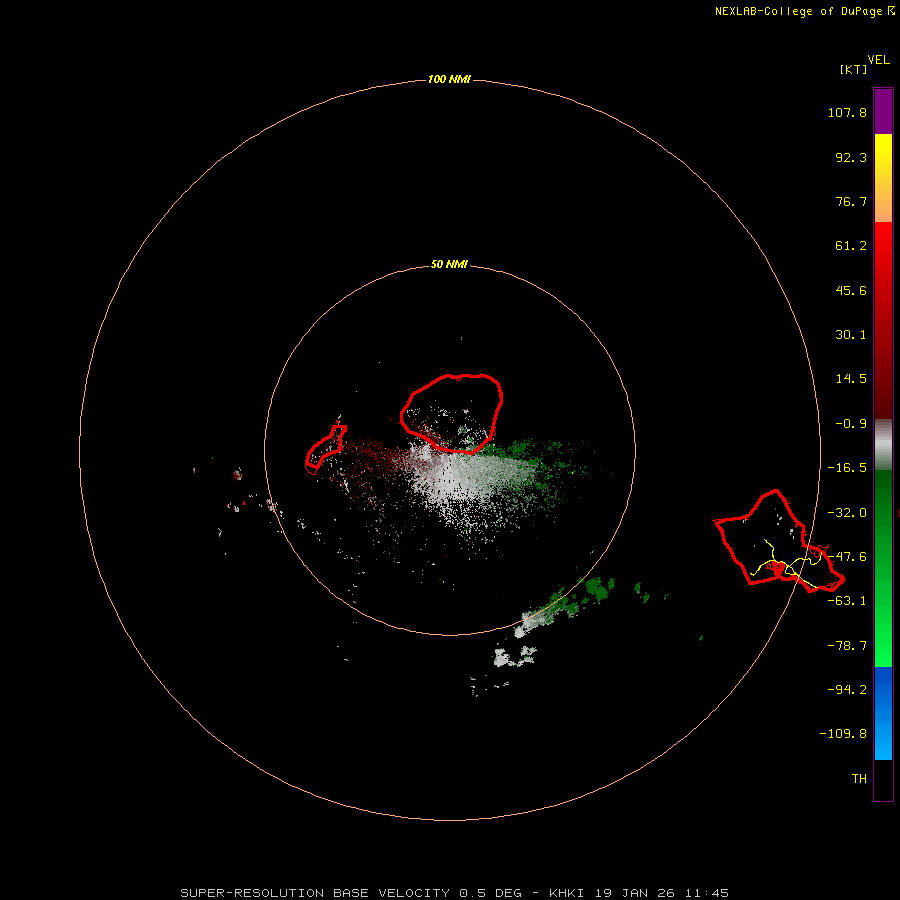The image size is (900, 900).
Task: Click the 50 NMI range ring label
Action: (x=449, y=264)
